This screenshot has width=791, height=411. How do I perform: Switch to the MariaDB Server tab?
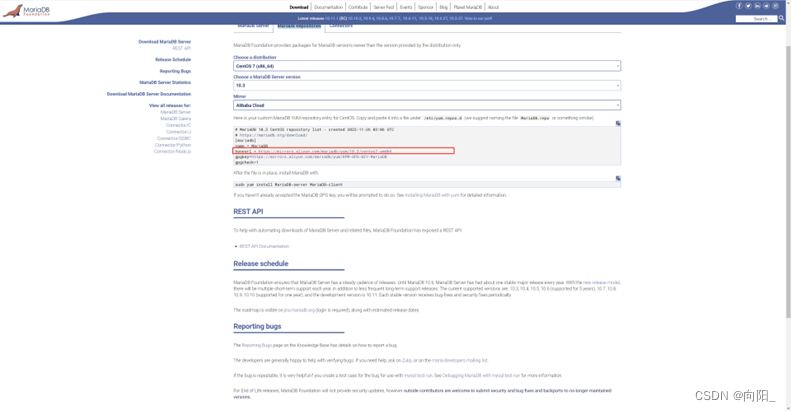(x=253, y=26)
